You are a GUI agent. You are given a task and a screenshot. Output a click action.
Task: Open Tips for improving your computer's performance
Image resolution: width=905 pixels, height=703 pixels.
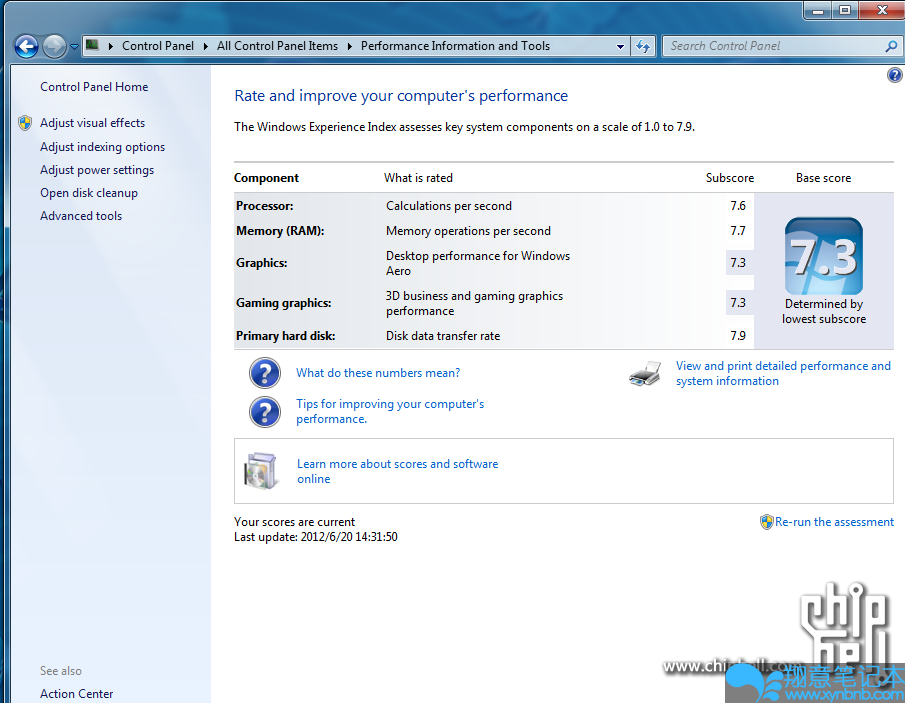coord(390,412)
